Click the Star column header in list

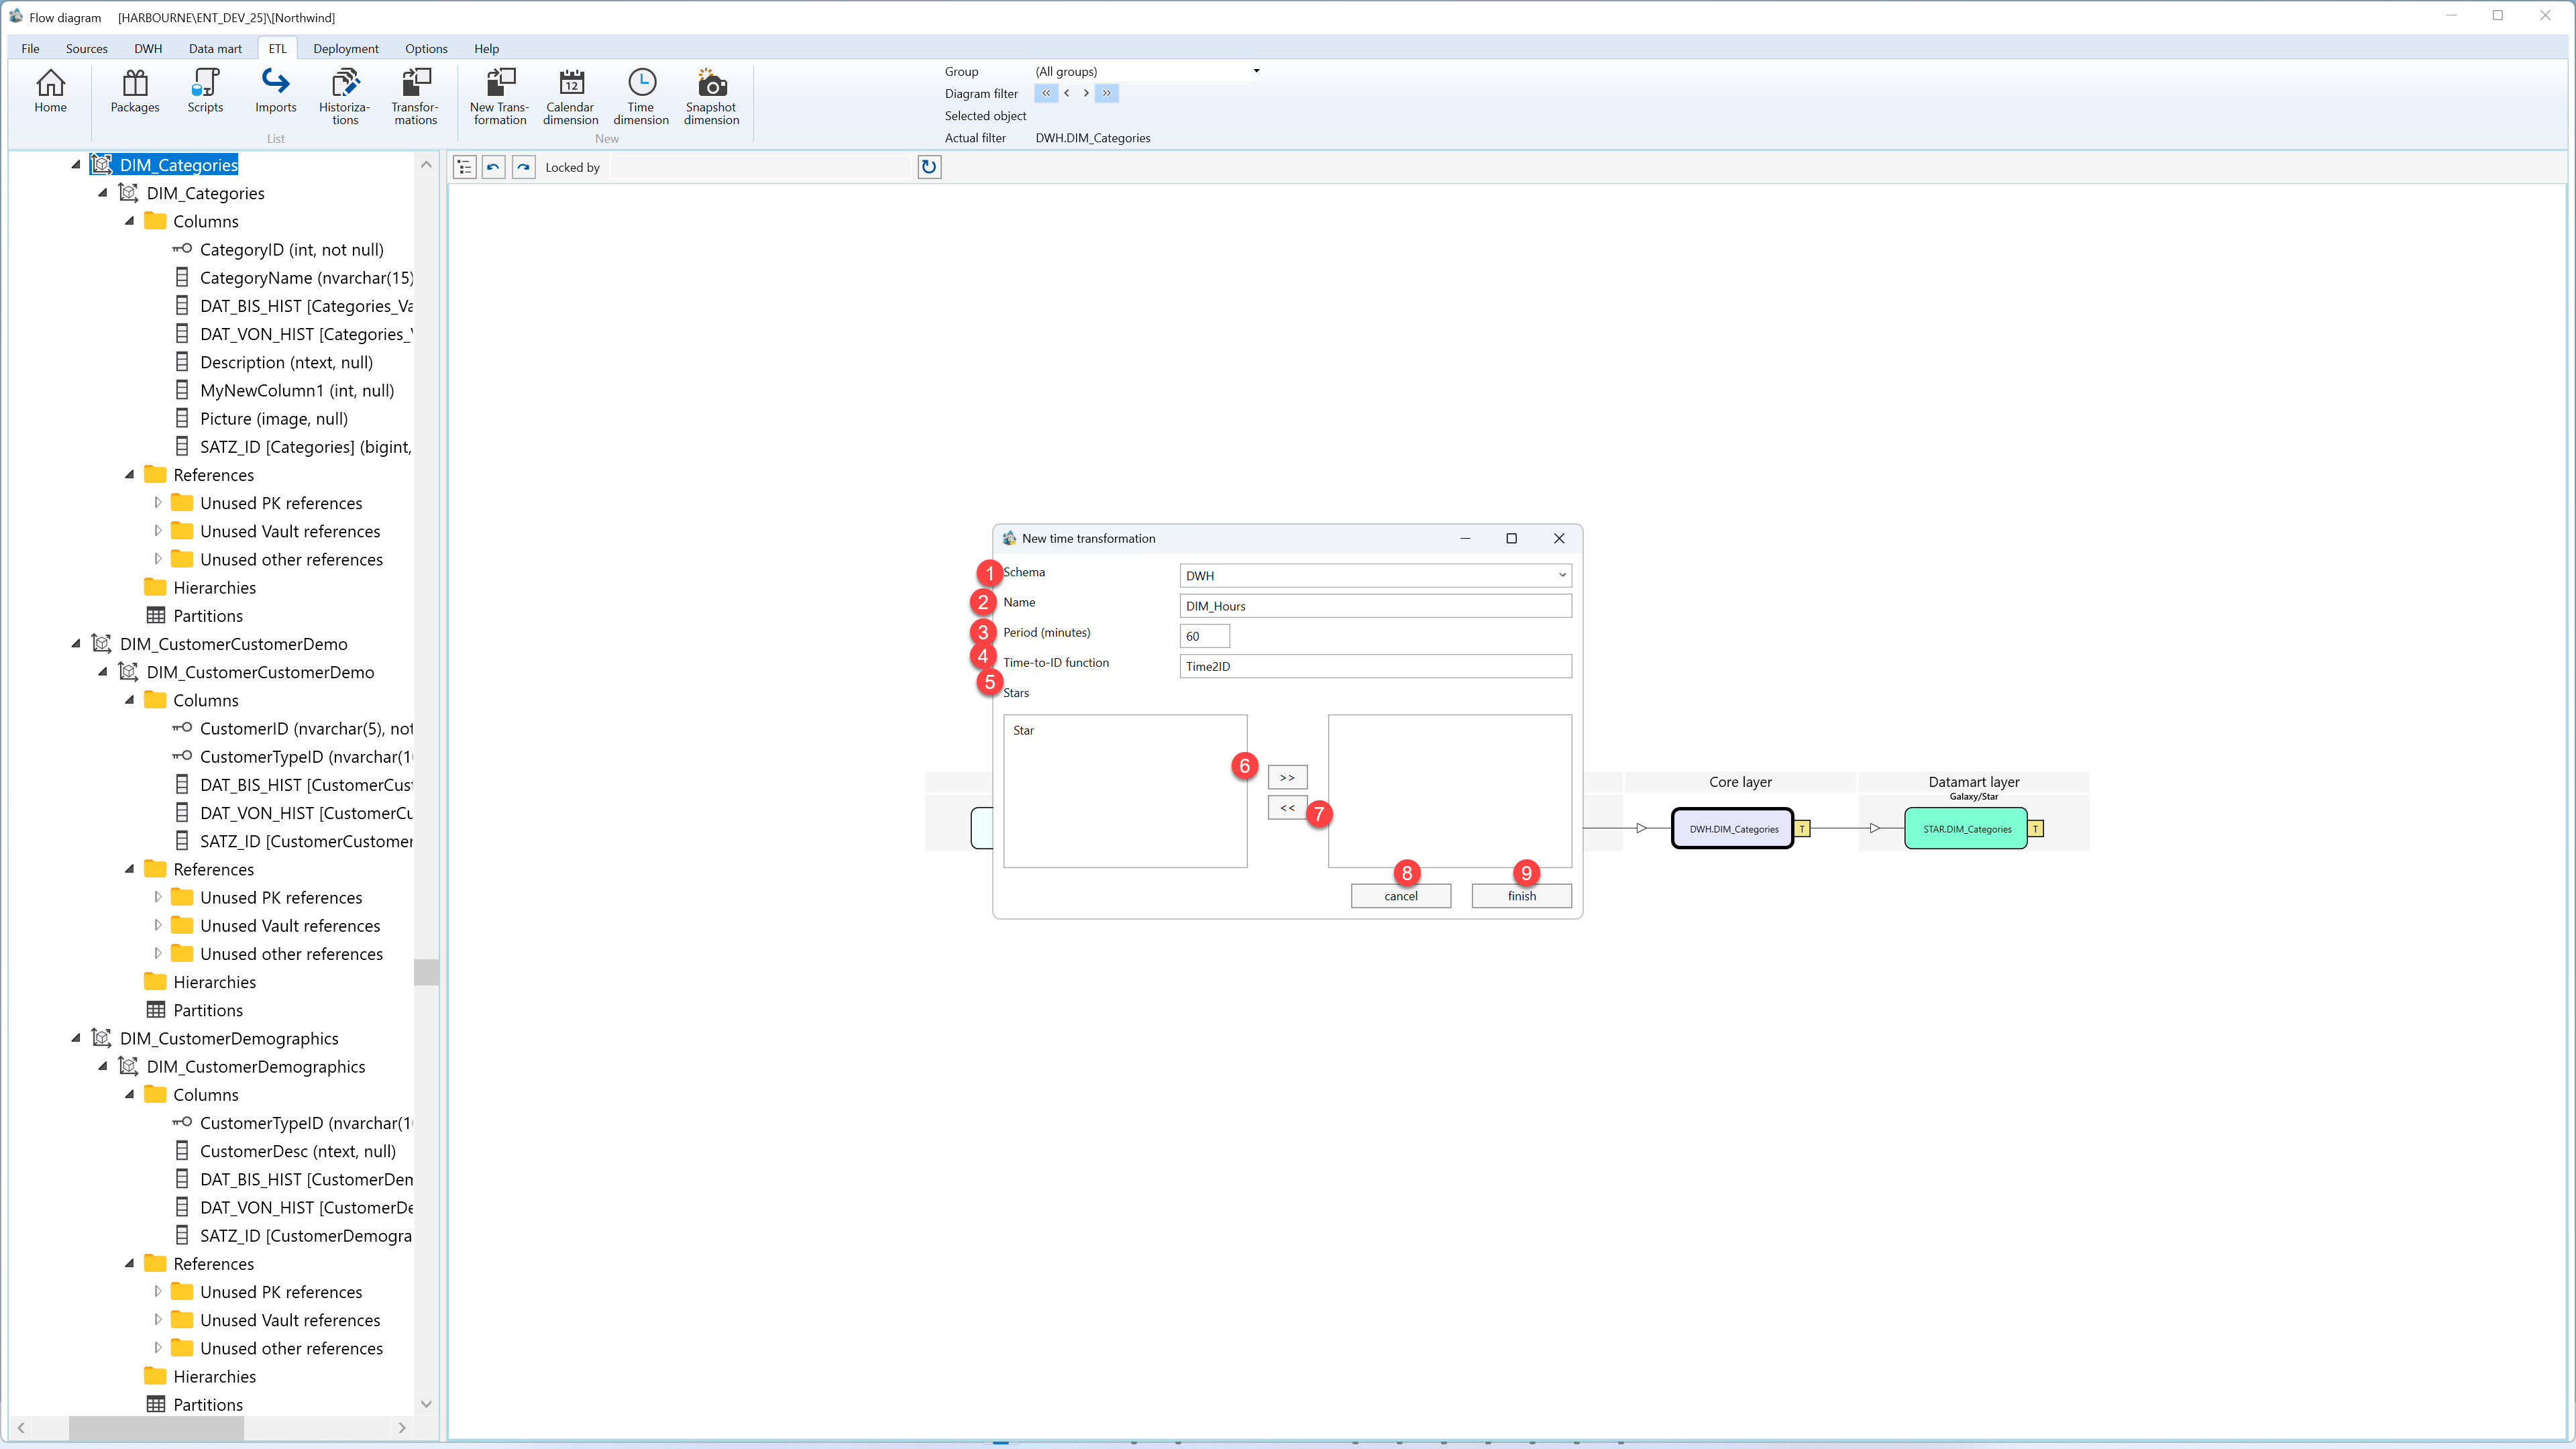click(1023, 731)
